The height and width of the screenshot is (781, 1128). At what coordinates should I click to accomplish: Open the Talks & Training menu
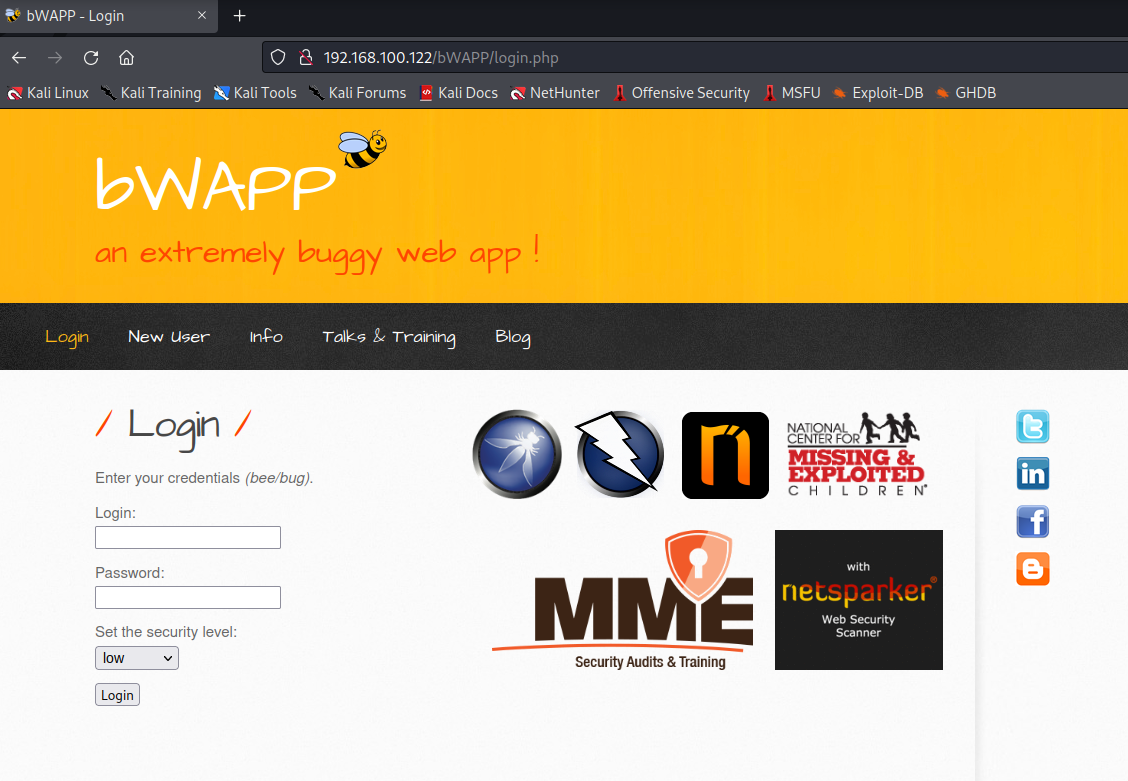click(x=388, y=337)
